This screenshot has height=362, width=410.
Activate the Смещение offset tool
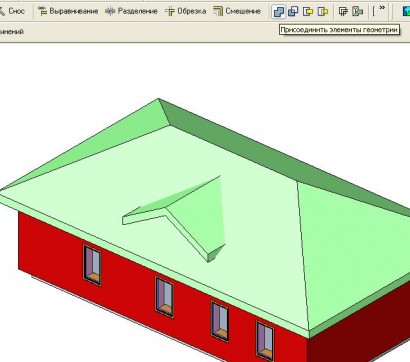237,11
